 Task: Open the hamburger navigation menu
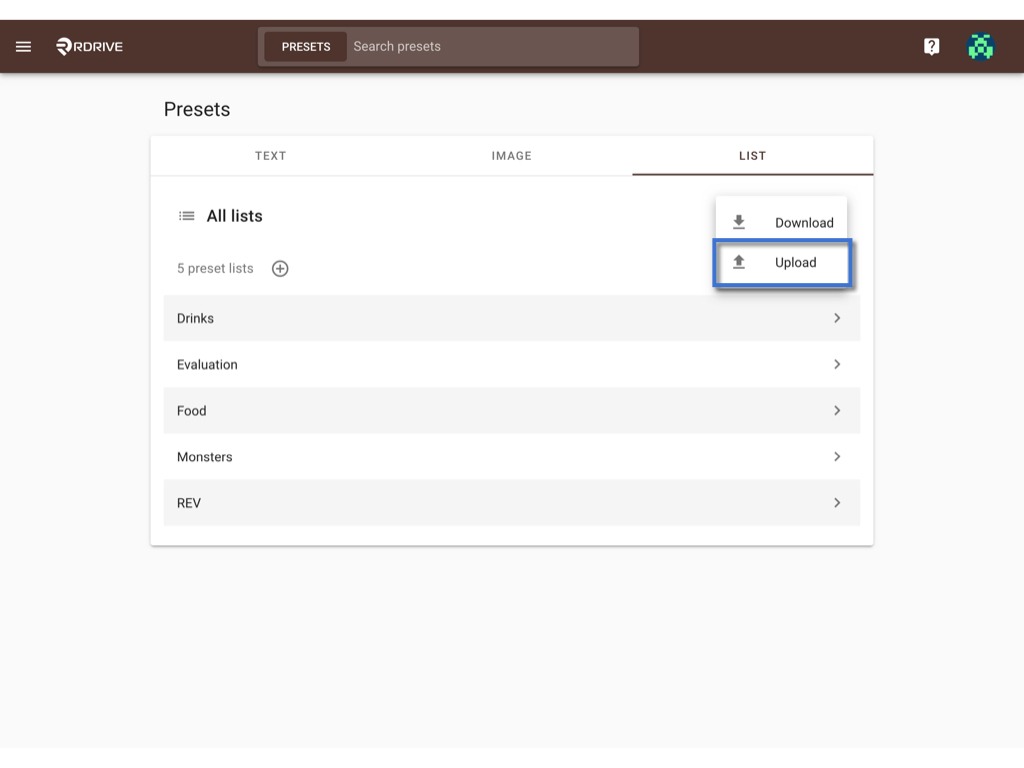click(24, 46)
